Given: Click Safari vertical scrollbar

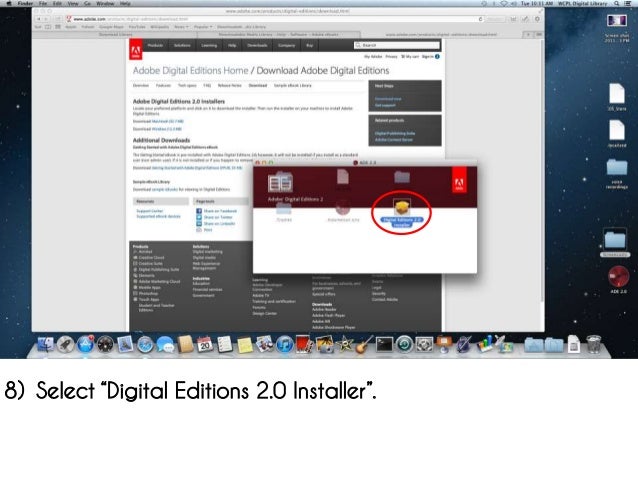Looking at the screenshot, I should tap(542, 171).
